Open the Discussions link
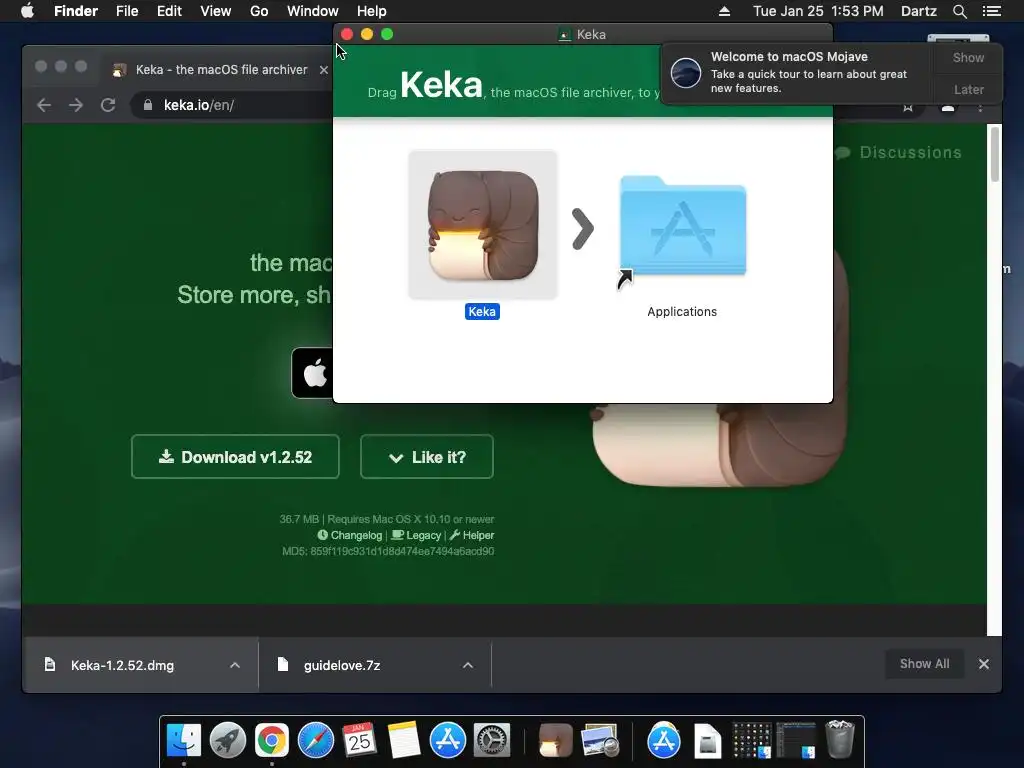This screenshot has height=768, width=1024. (898, 152)
